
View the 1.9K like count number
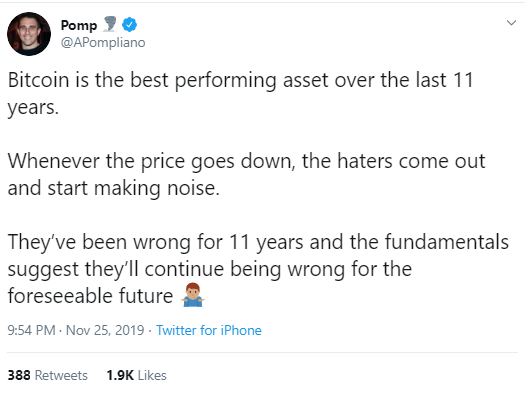[120, 375]
